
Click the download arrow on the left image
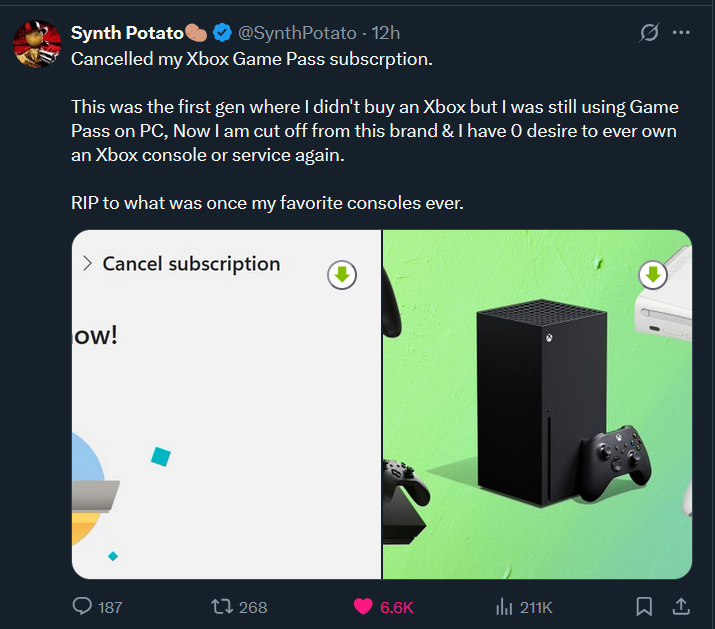pyautogui.click(x=342, y=275)
